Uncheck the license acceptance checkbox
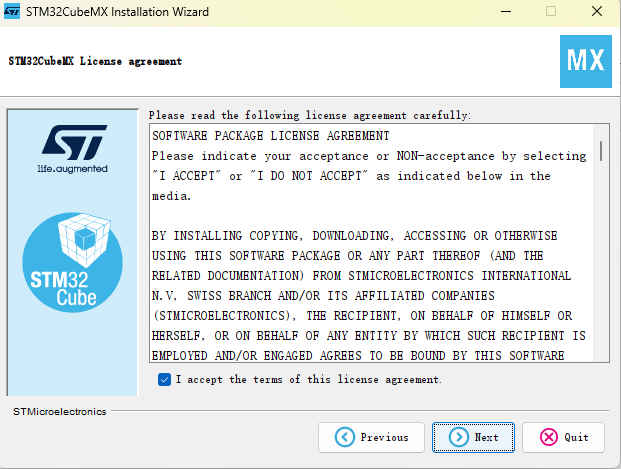Image resolution: width=621 pixels, height=469 pixels. pos(164,379)
